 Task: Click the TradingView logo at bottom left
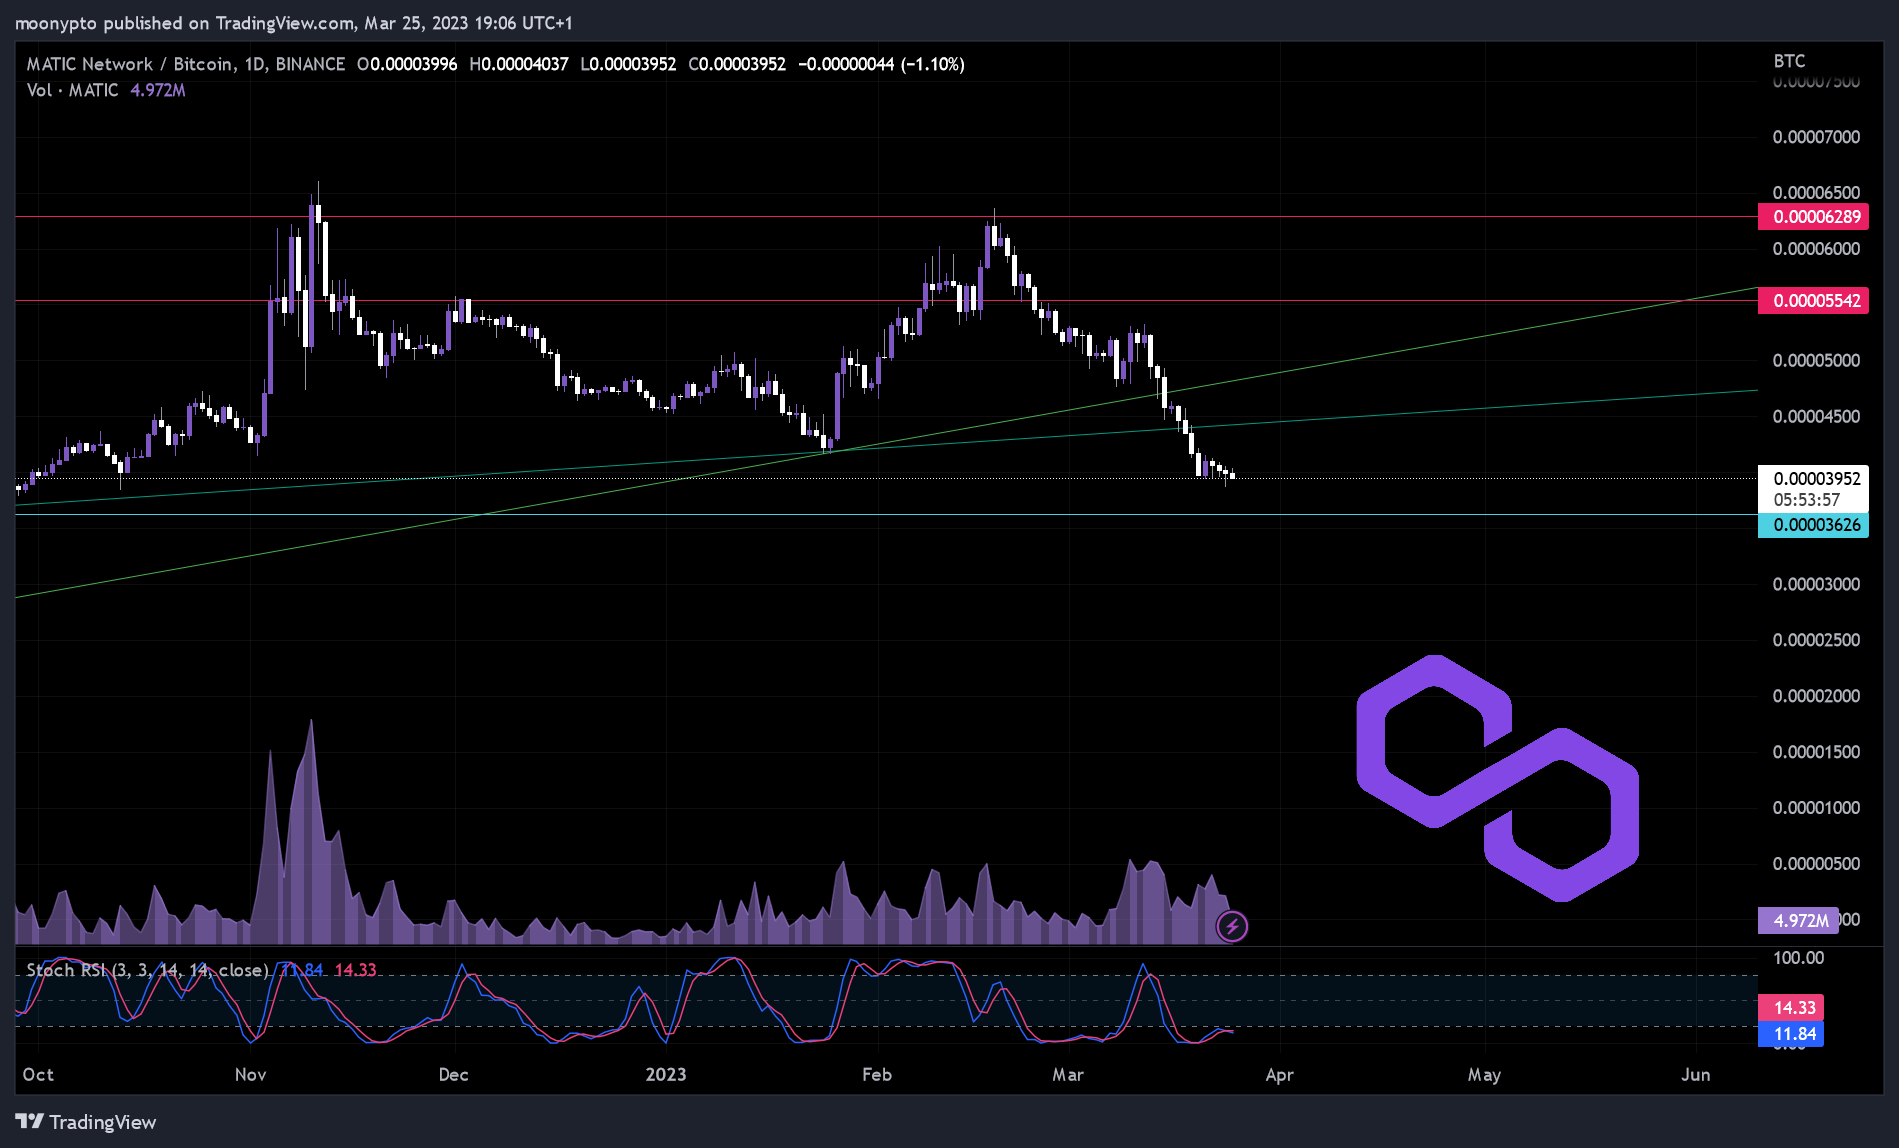[x=86, y=1122]
